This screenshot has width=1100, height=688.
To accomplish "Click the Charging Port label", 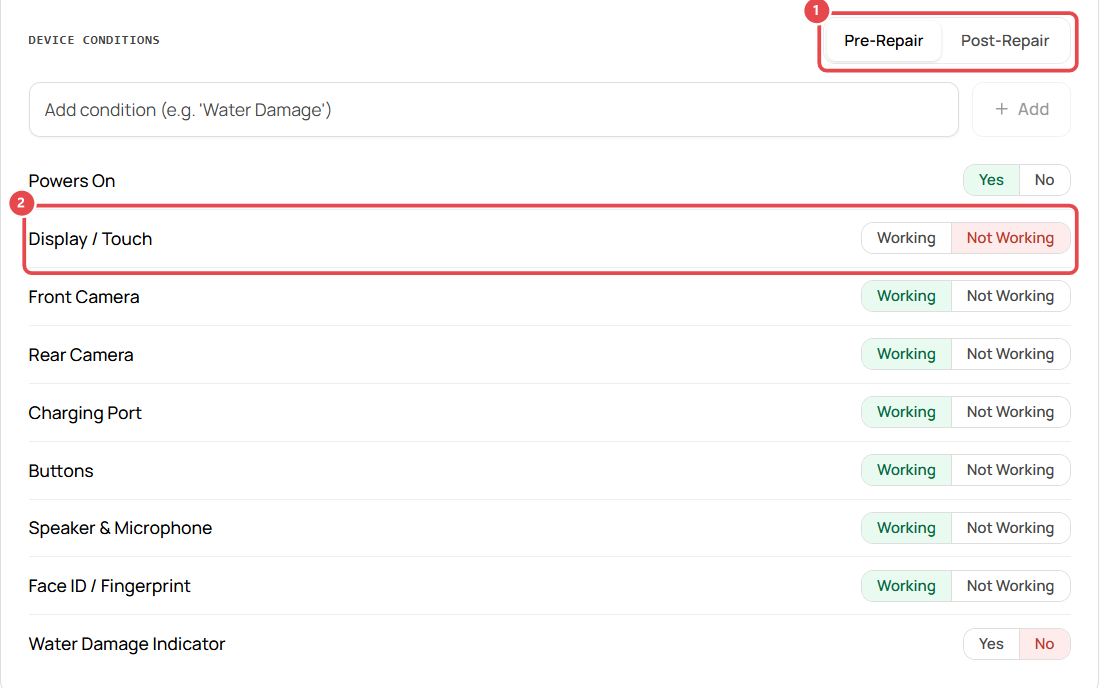I will [x=85, y=413].
